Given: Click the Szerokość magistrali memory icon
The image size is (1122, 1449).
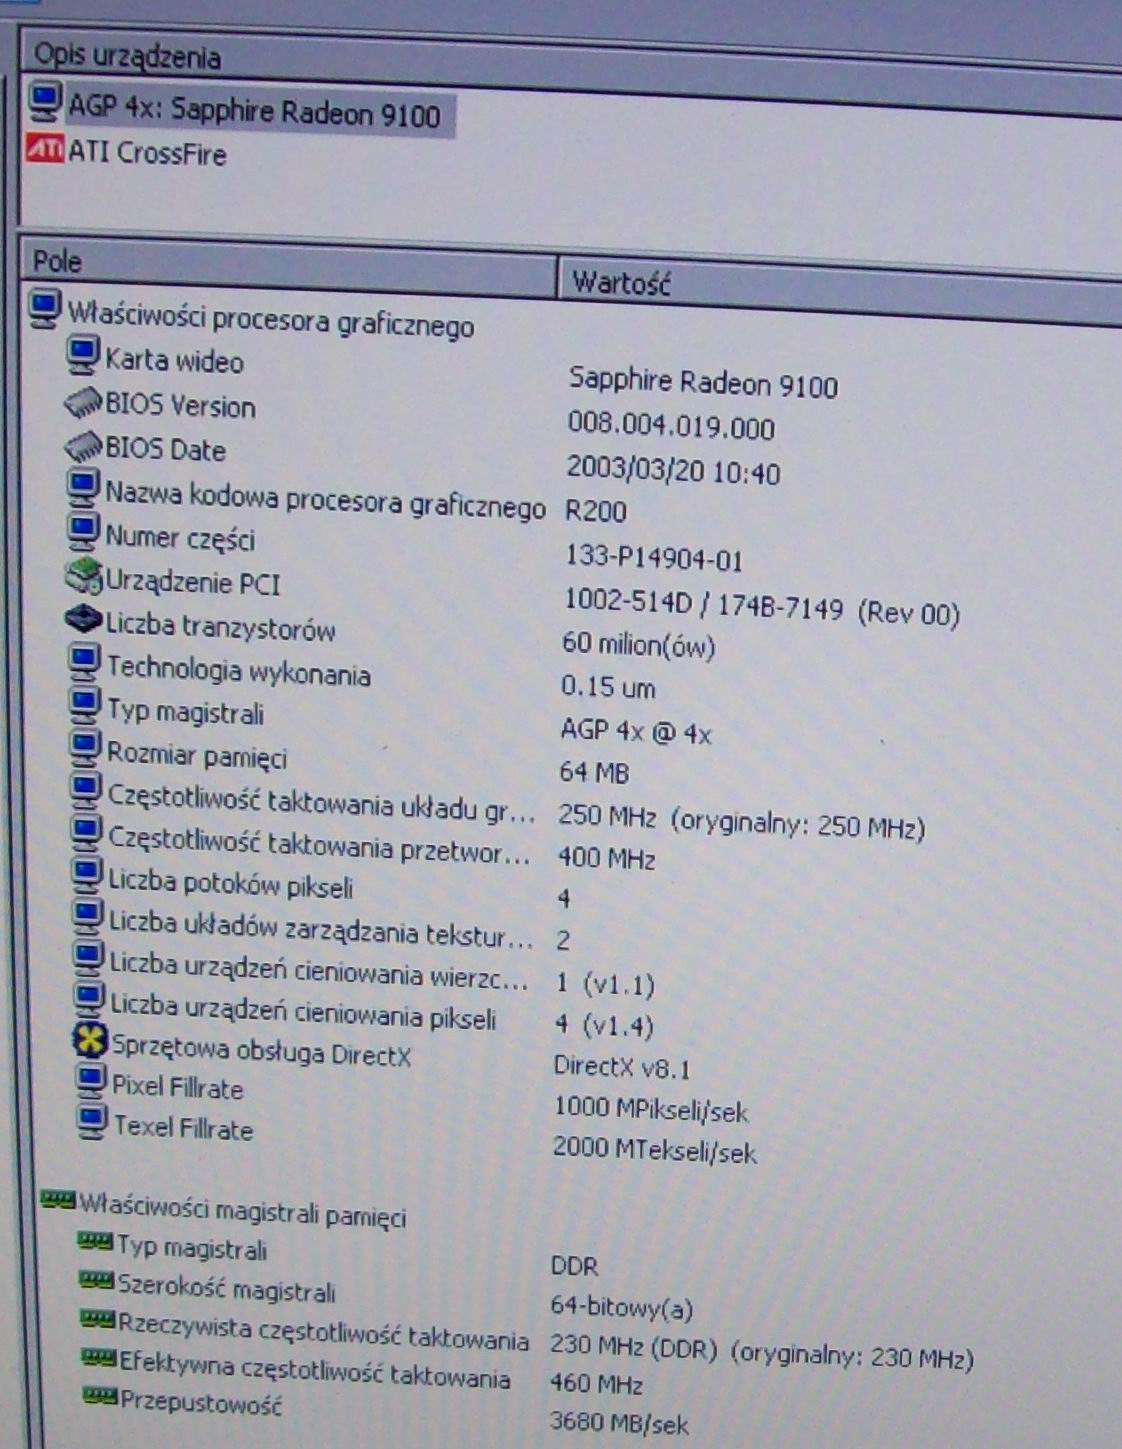Looking at the screenshot, I should tap(96, 1280).
